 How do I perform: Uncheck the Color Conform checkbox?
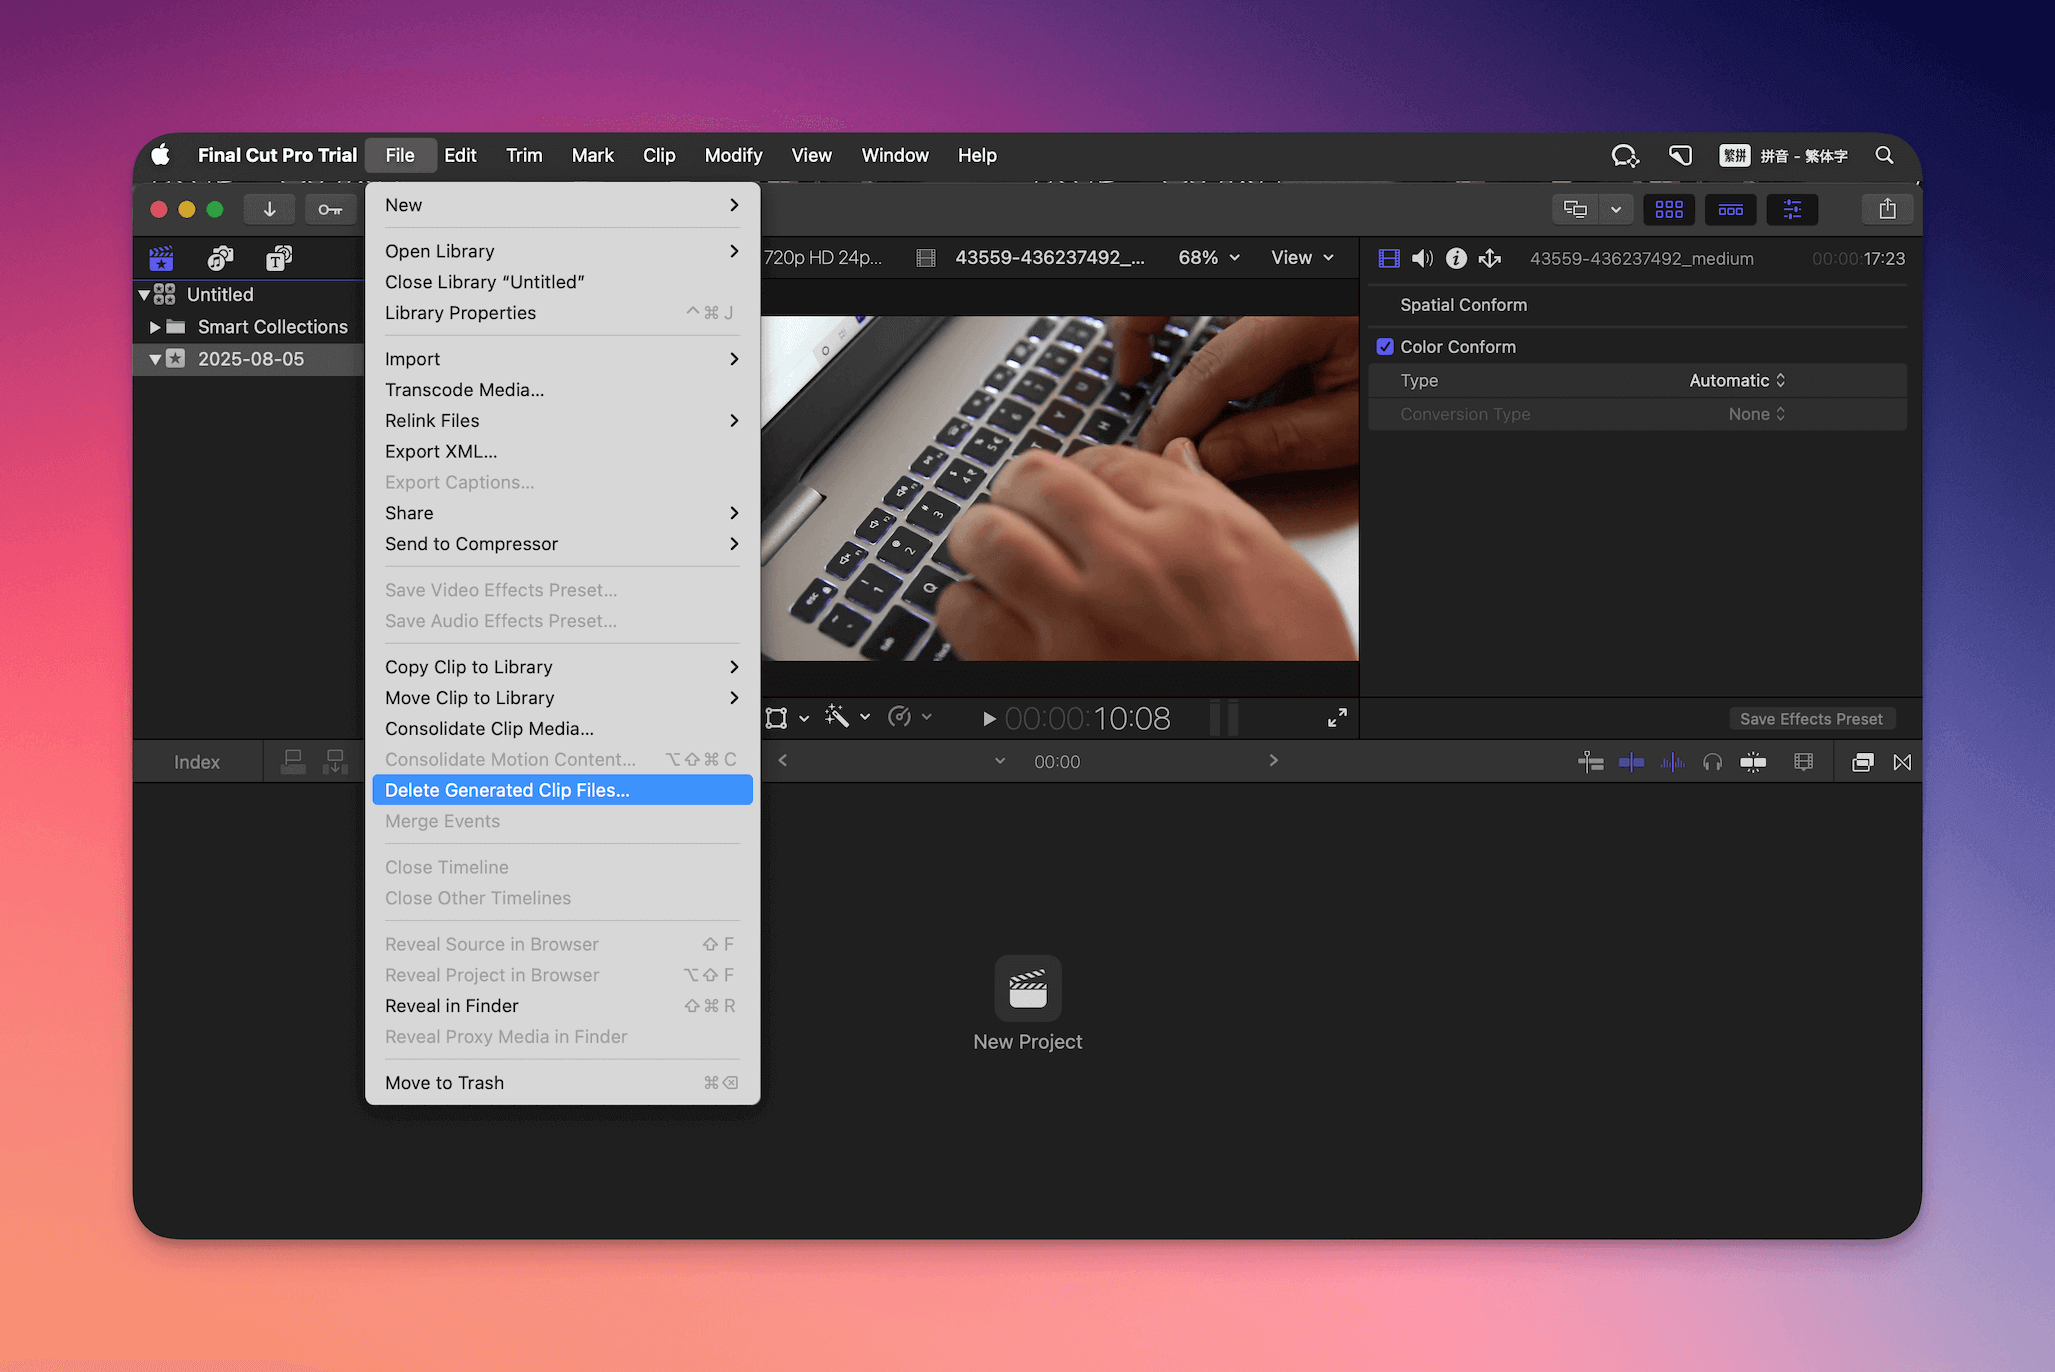pos(1385,347)
